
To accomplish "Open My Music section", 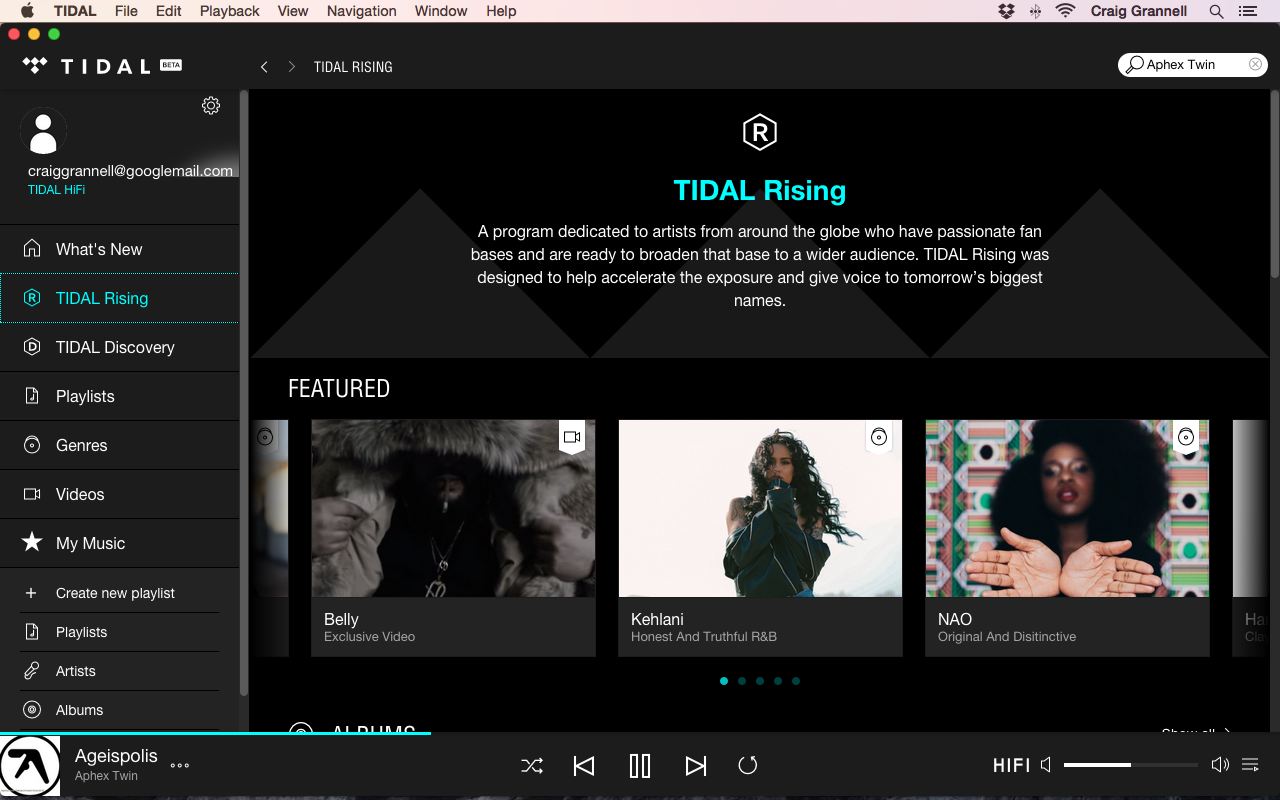I will pos(119,543).
